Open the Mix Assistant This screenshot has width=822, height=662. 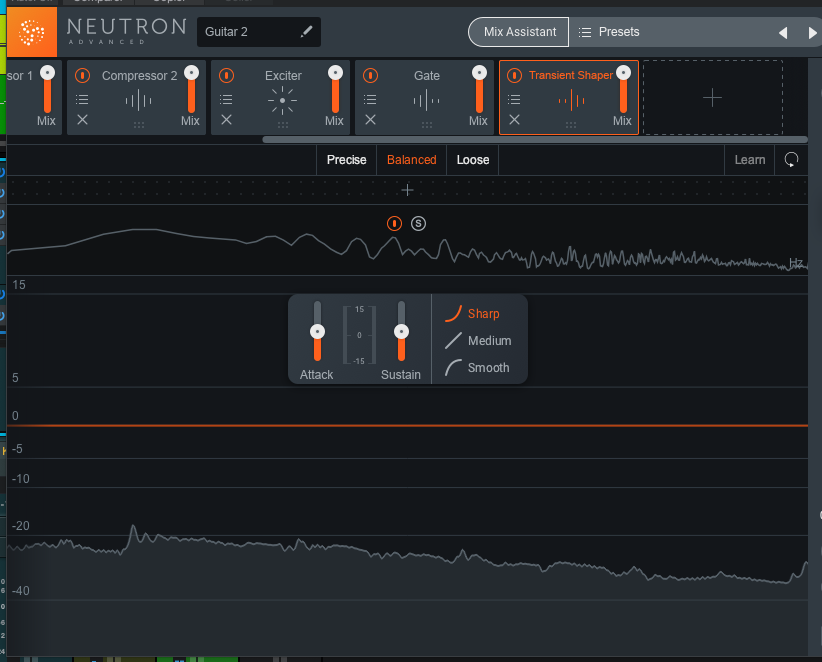click(518, 32)
